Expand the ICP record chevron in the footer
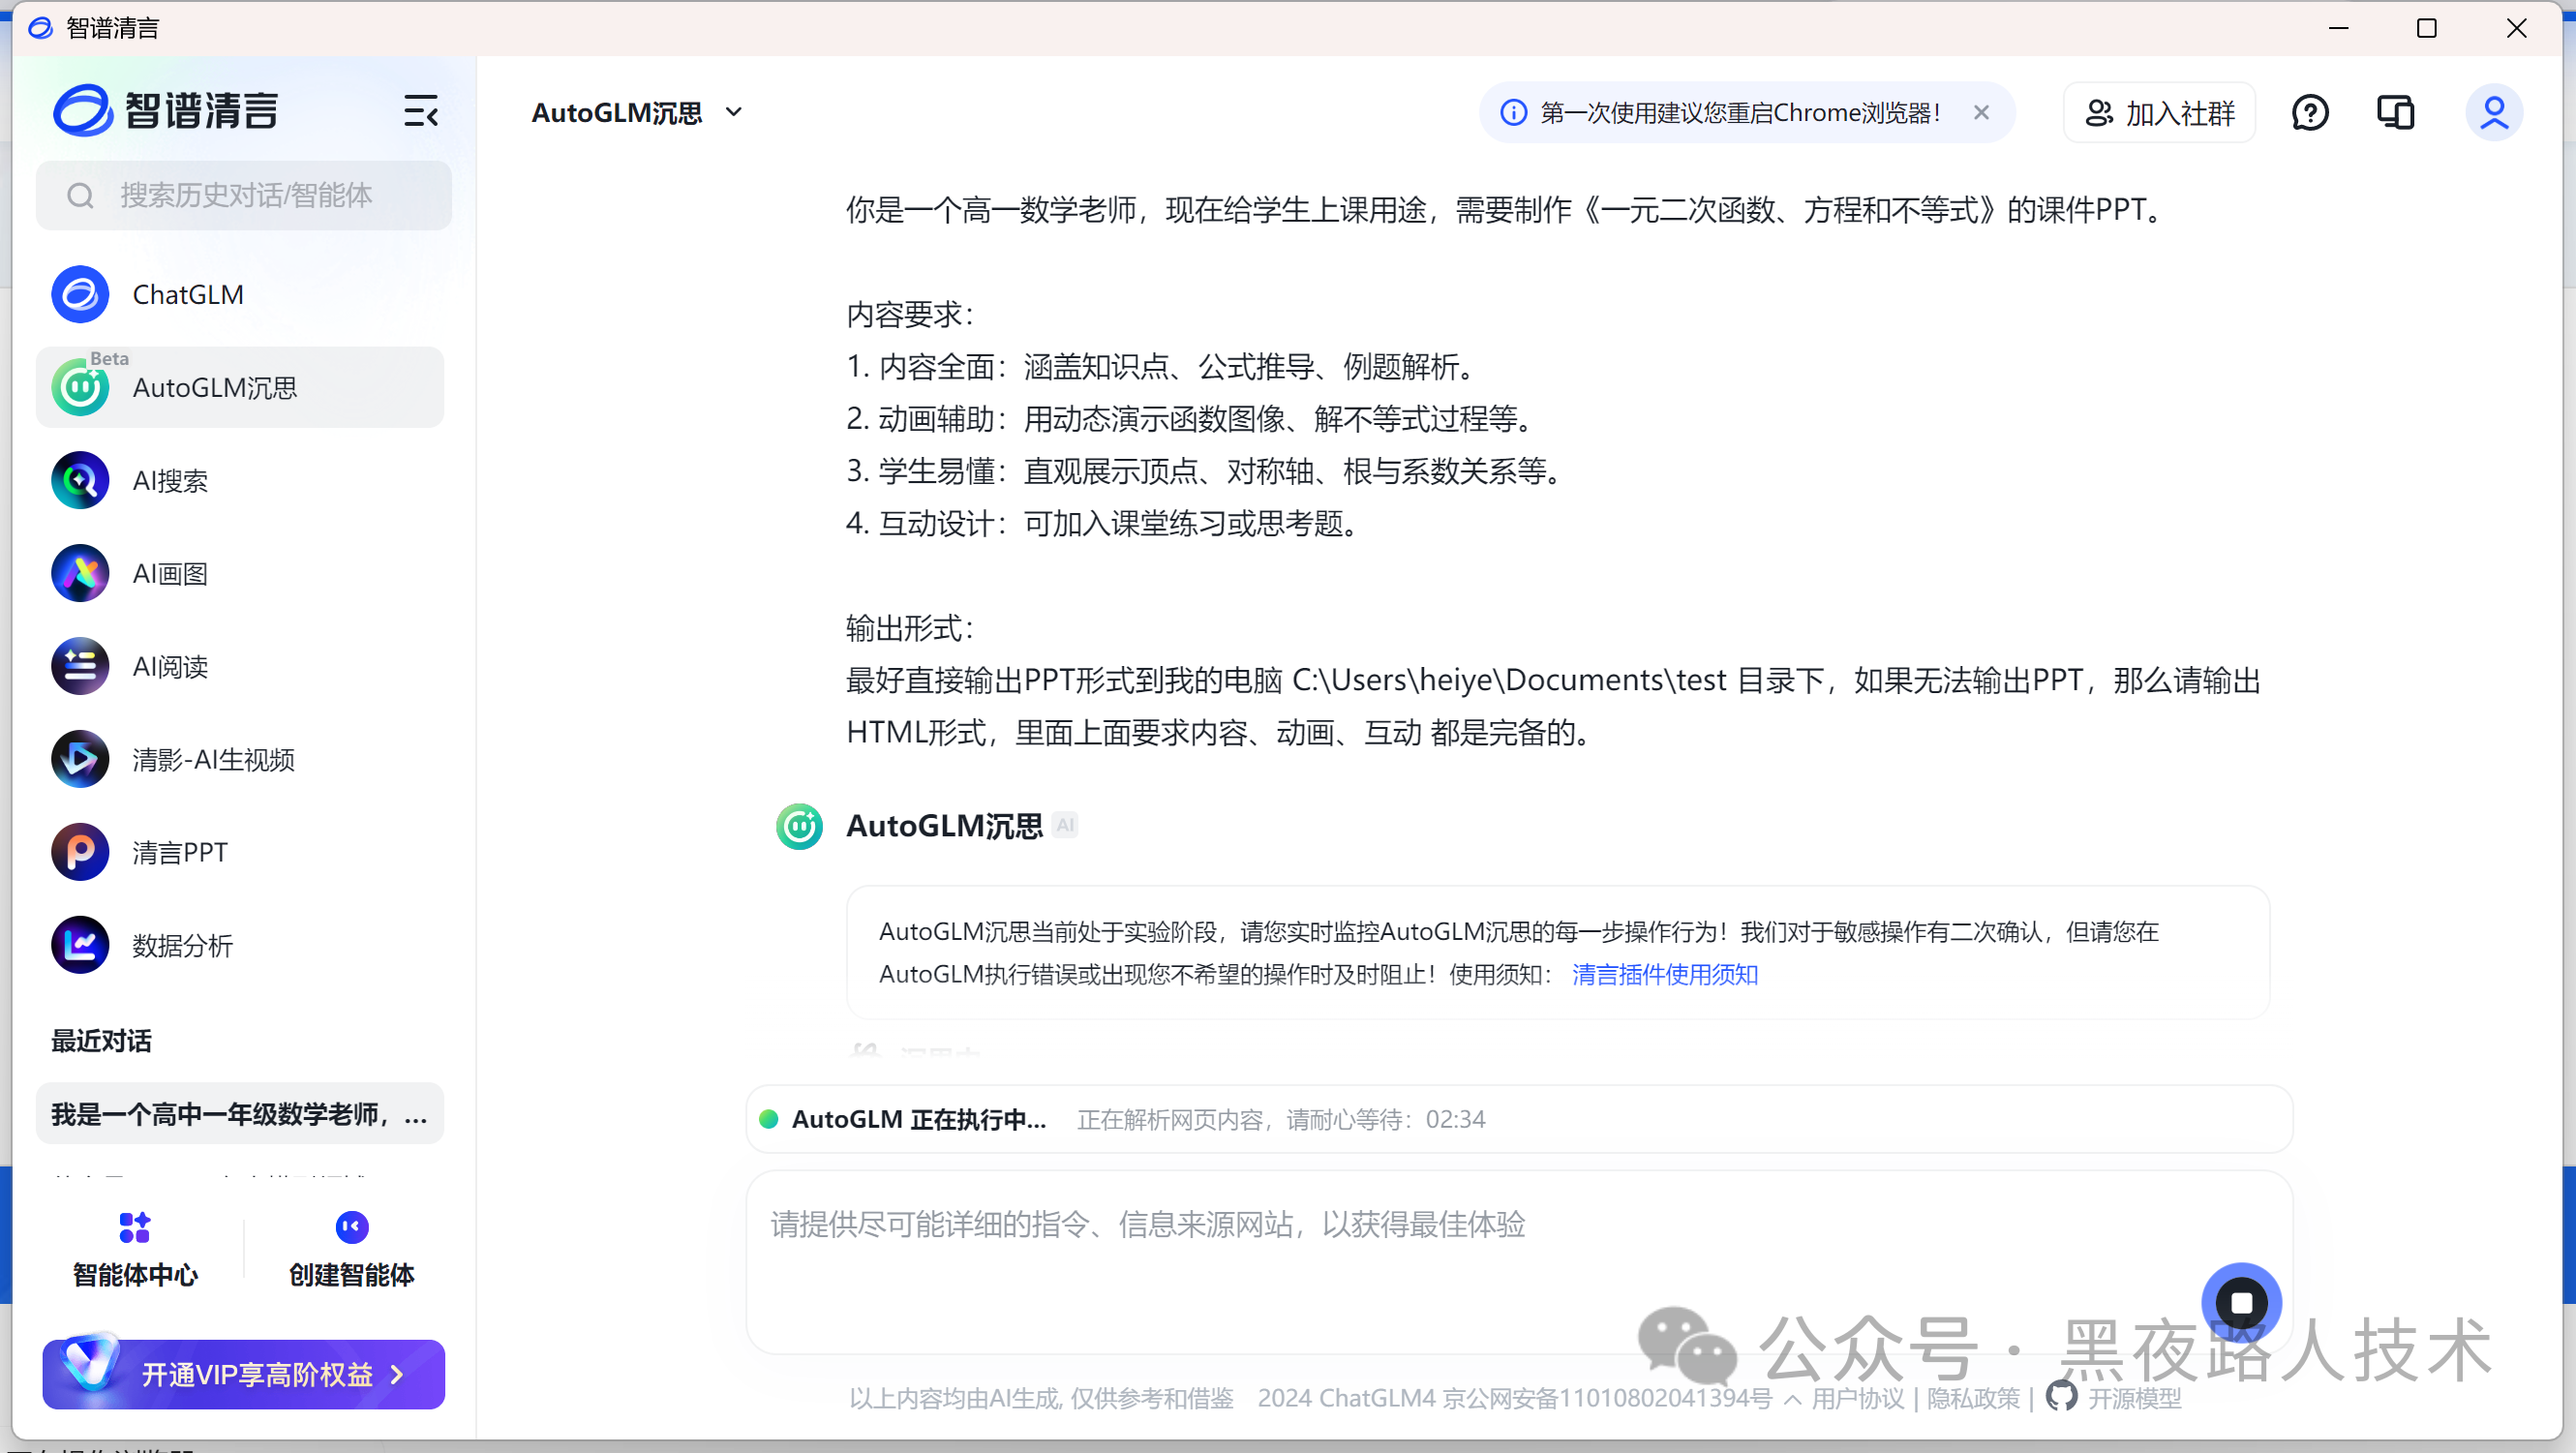This screenshot has width=2576, height=1453. (1792, 1399)
